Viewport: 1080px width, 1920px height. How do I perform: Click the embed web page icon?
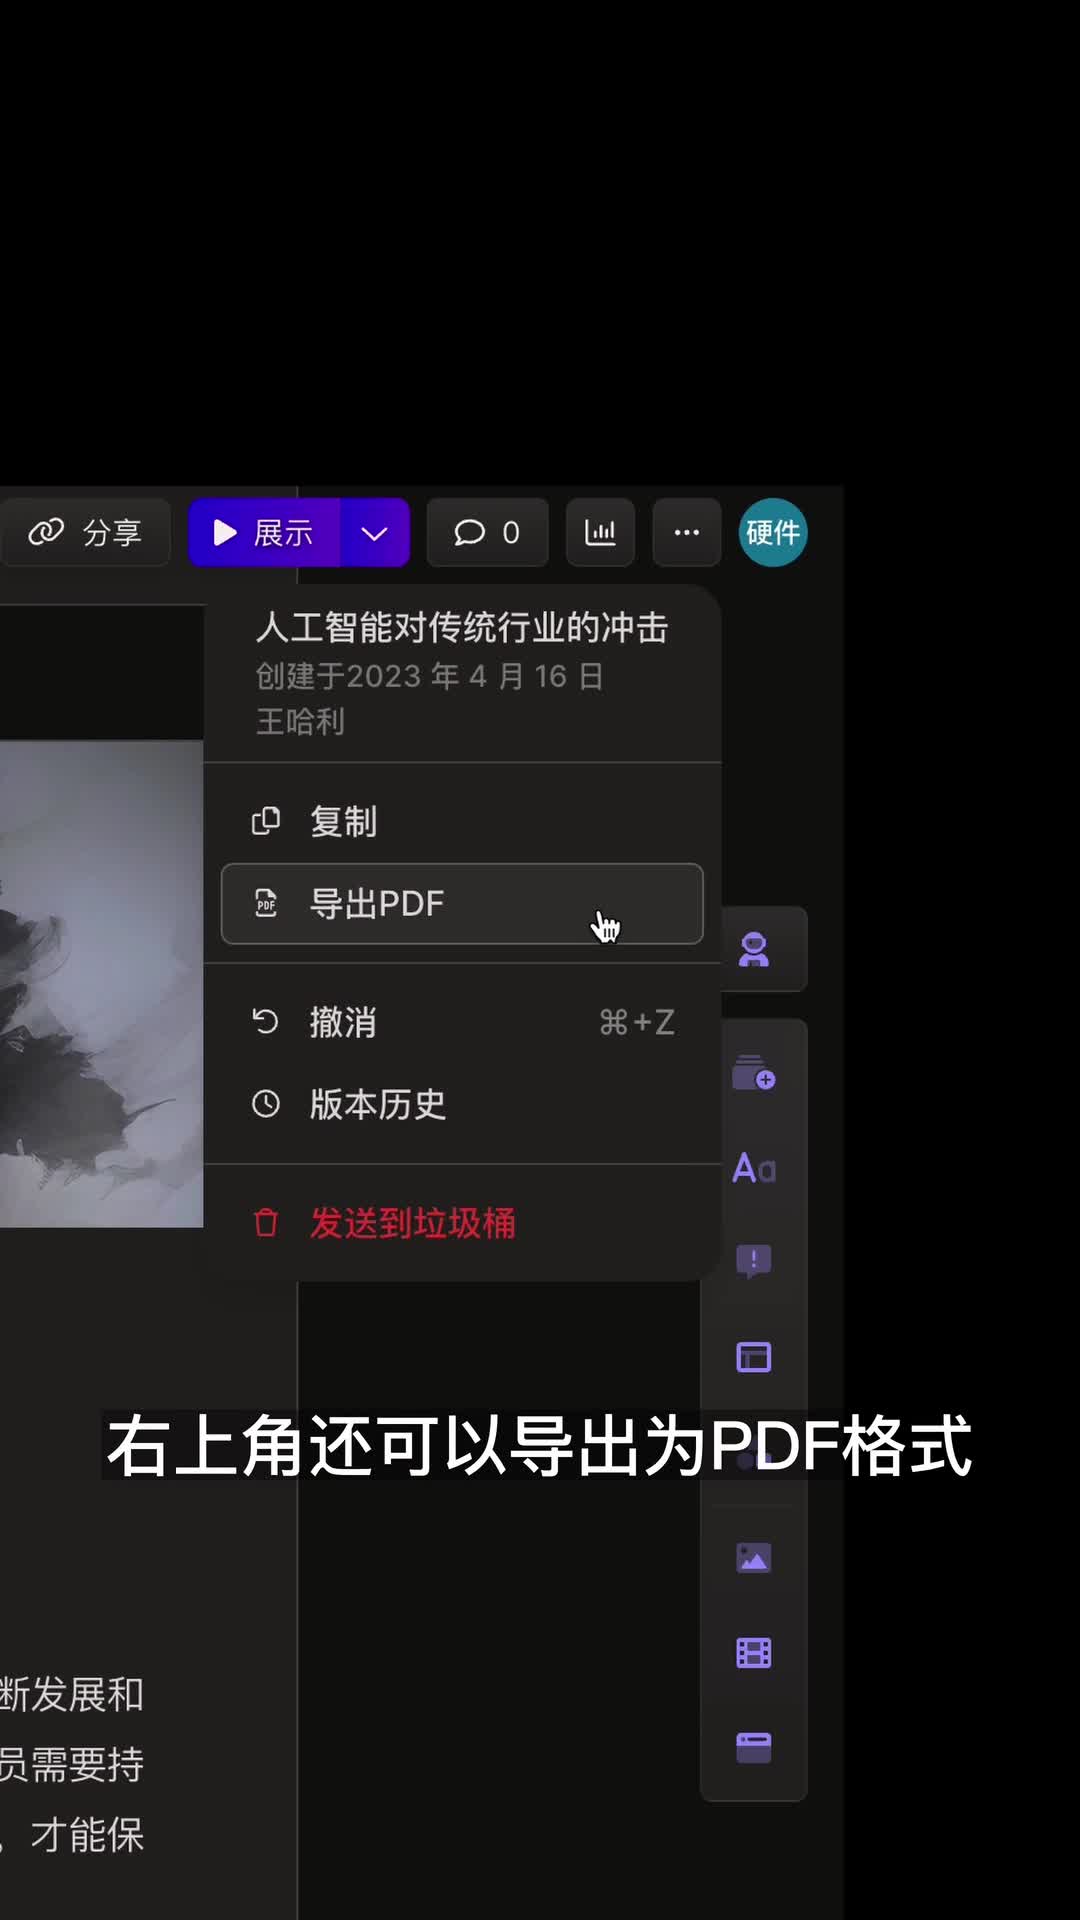click(x=753, y=1747)
